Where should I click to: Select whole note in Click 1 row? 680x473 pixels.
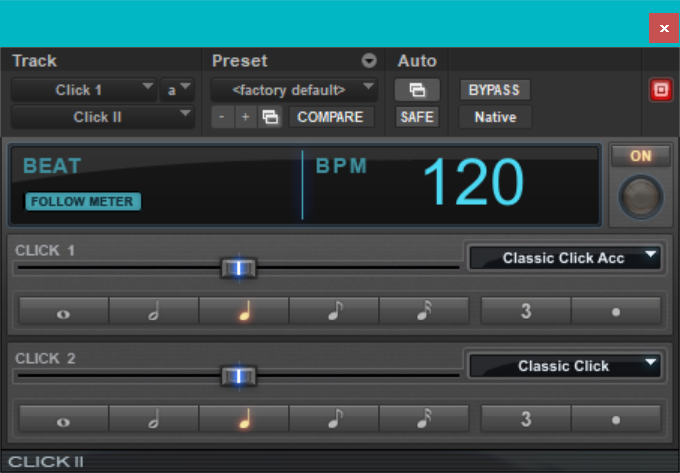pyautogui.click(x=63, y=311)
